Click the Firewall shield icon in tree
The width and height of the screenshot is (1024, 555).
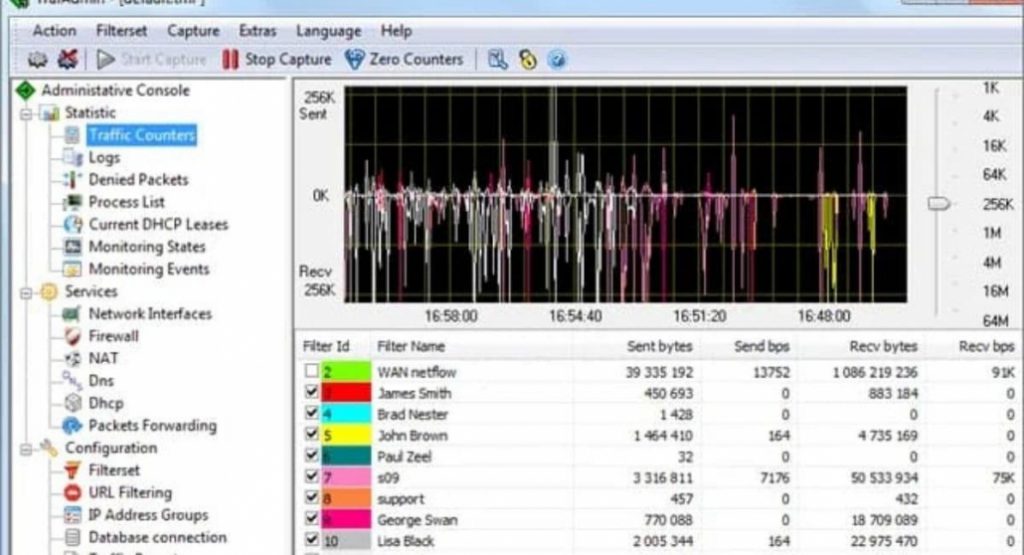(72, 336)
